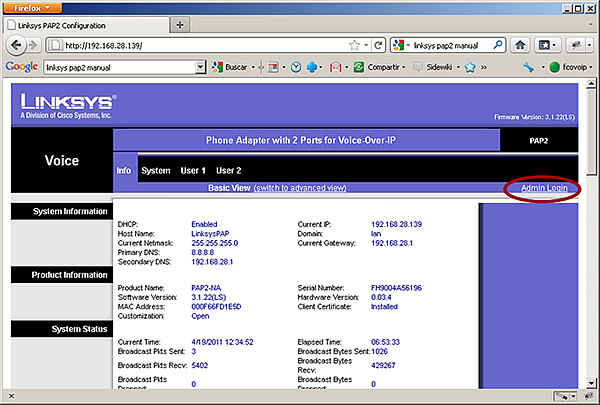This screenshot has width=600, height=405.
Task: Open the bookmarks button dropdown arrow
Action: click(x=554, y=45)
